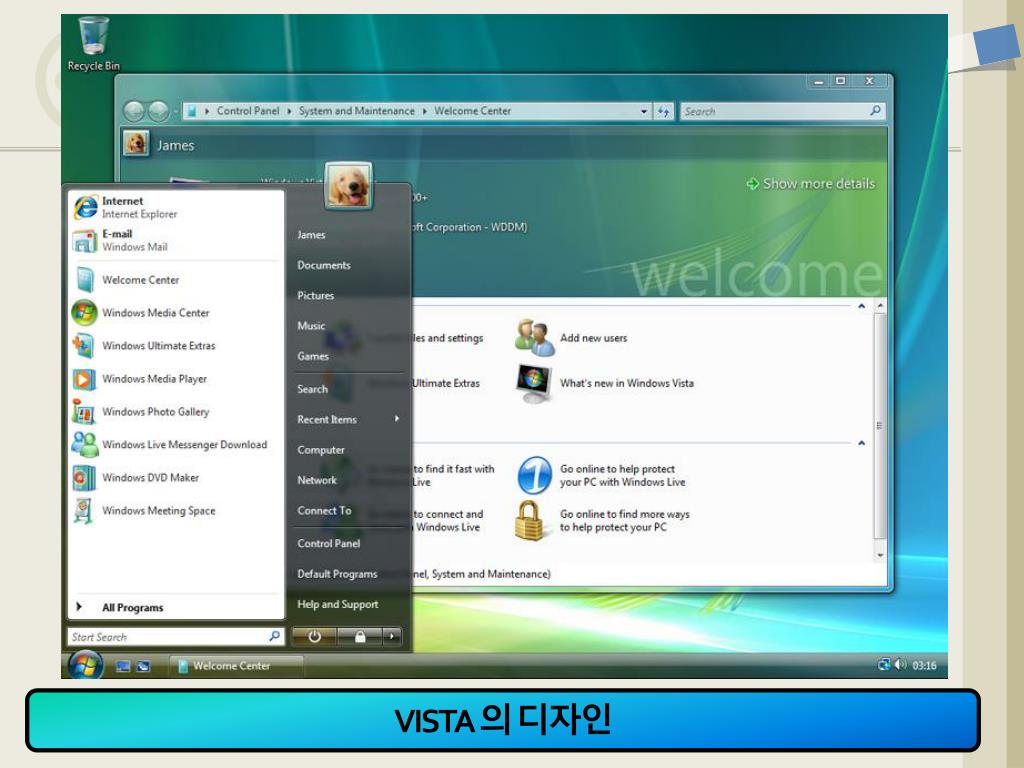Open What's new in Windows Vista icon

534,383
